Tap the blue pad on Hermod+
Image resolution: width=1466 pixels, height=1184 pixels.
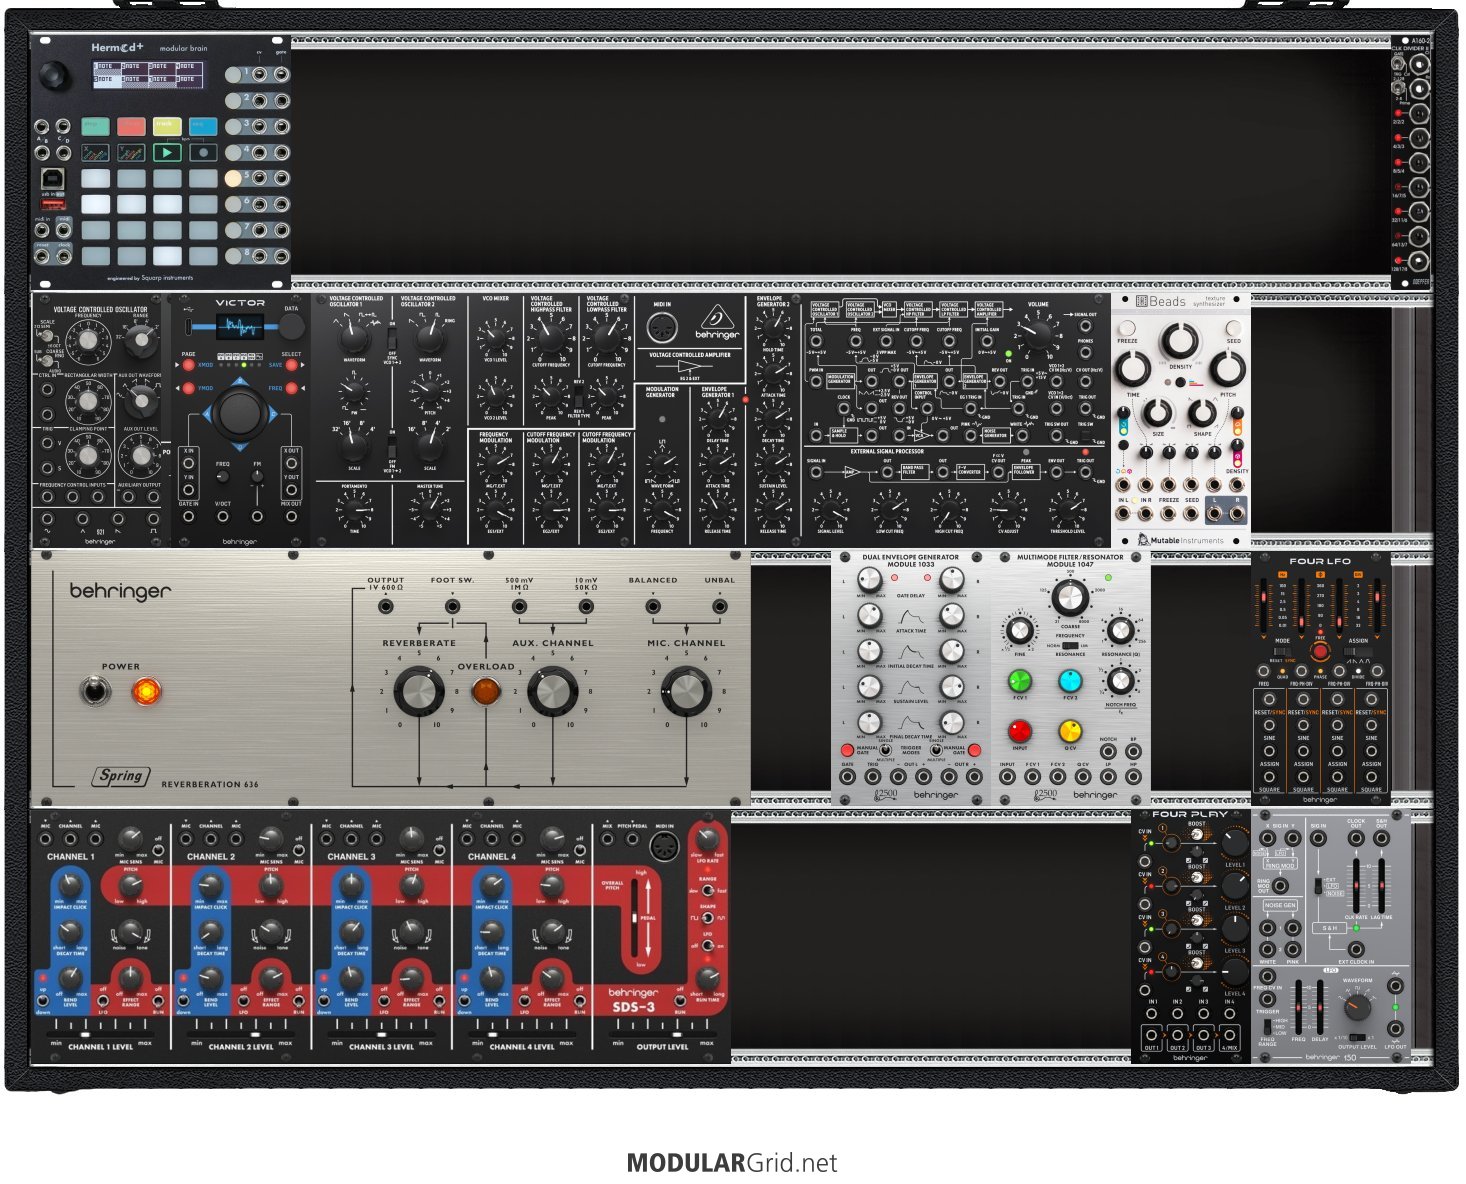pos(203,127)
